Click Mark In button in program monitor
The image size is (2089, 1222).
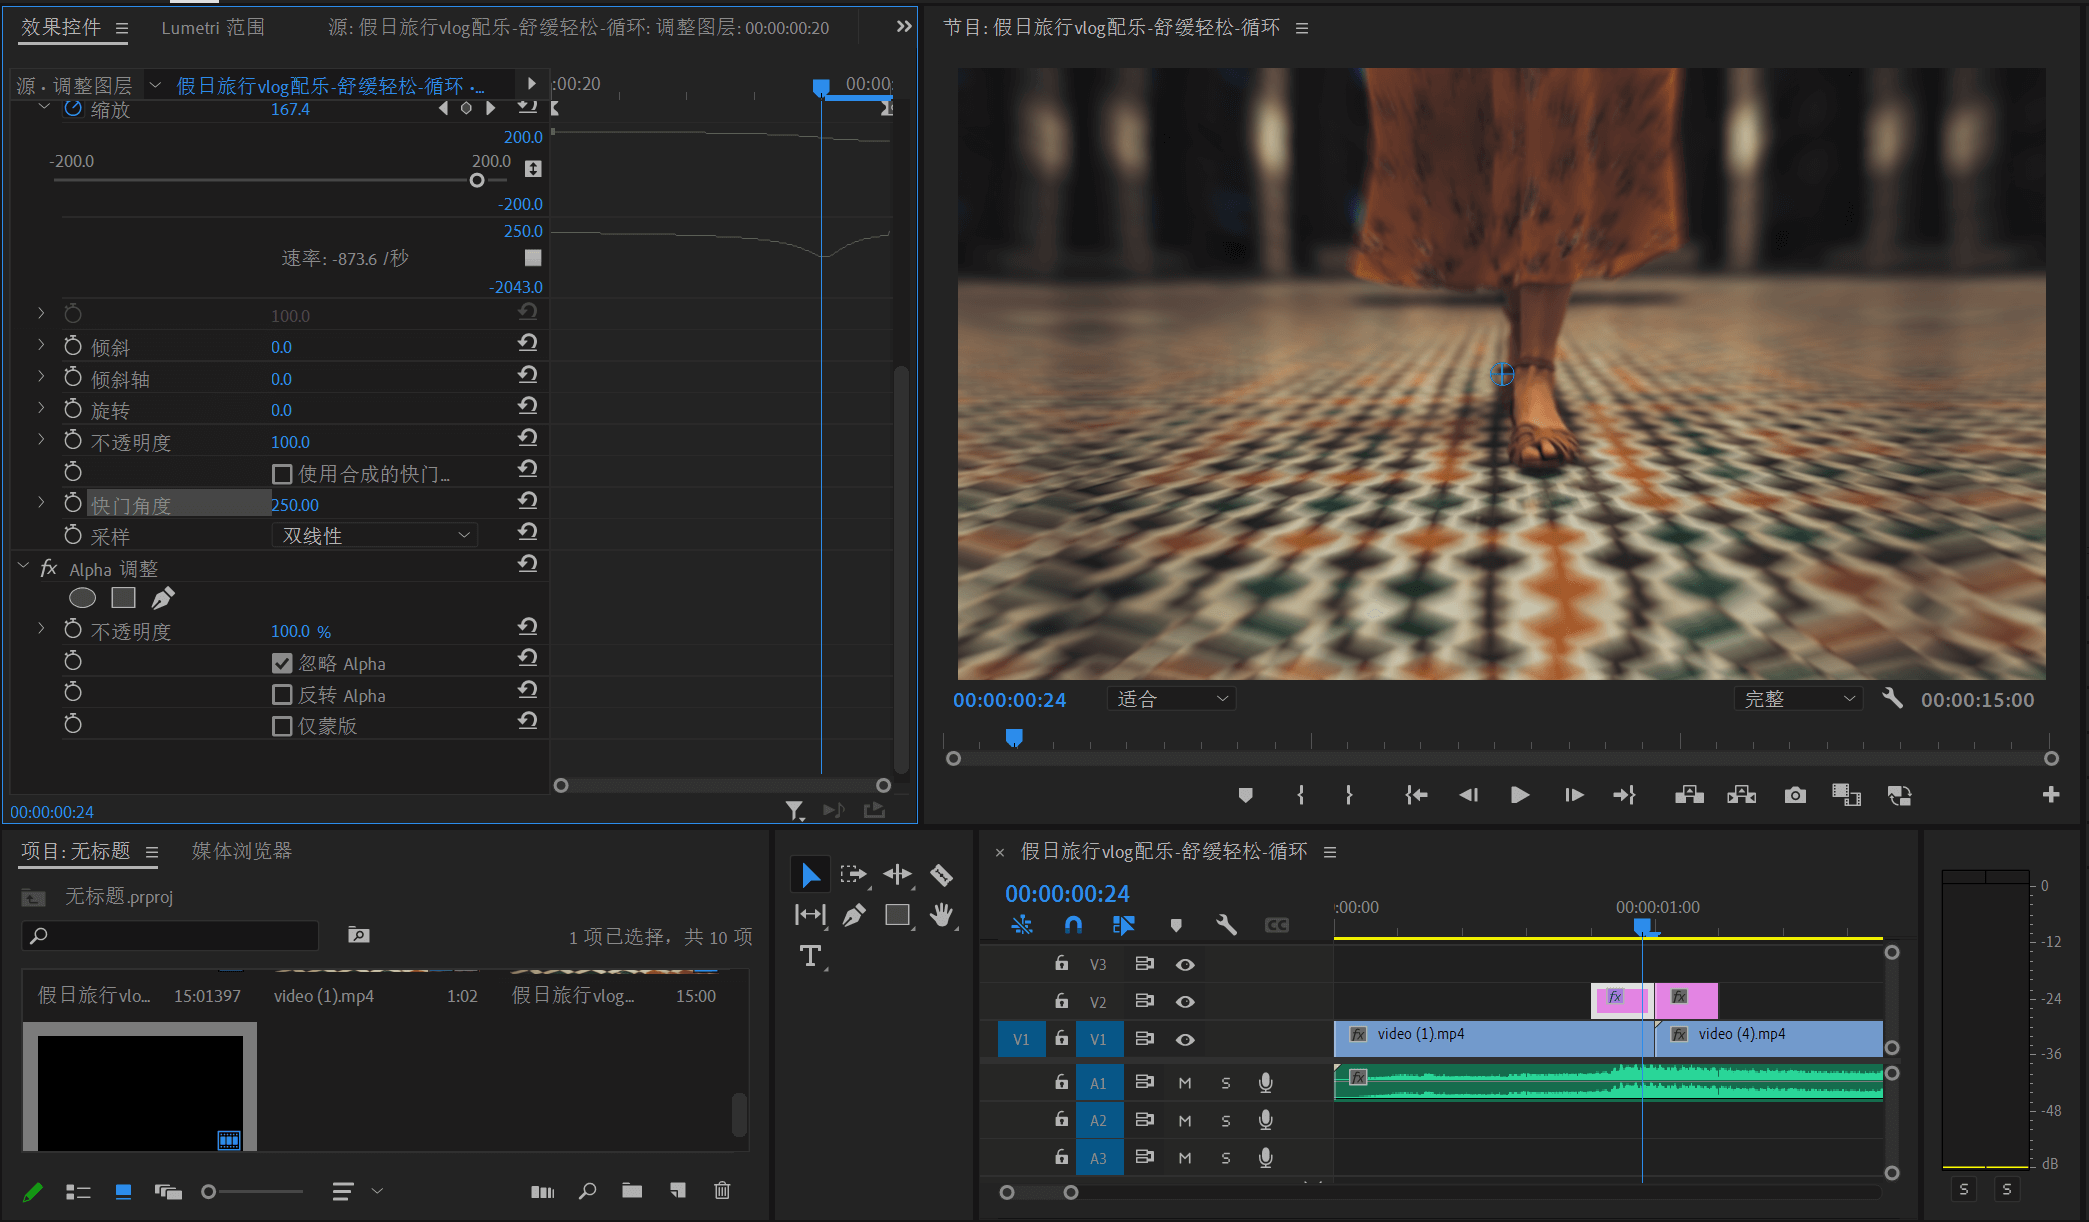tap(1300, 795)
